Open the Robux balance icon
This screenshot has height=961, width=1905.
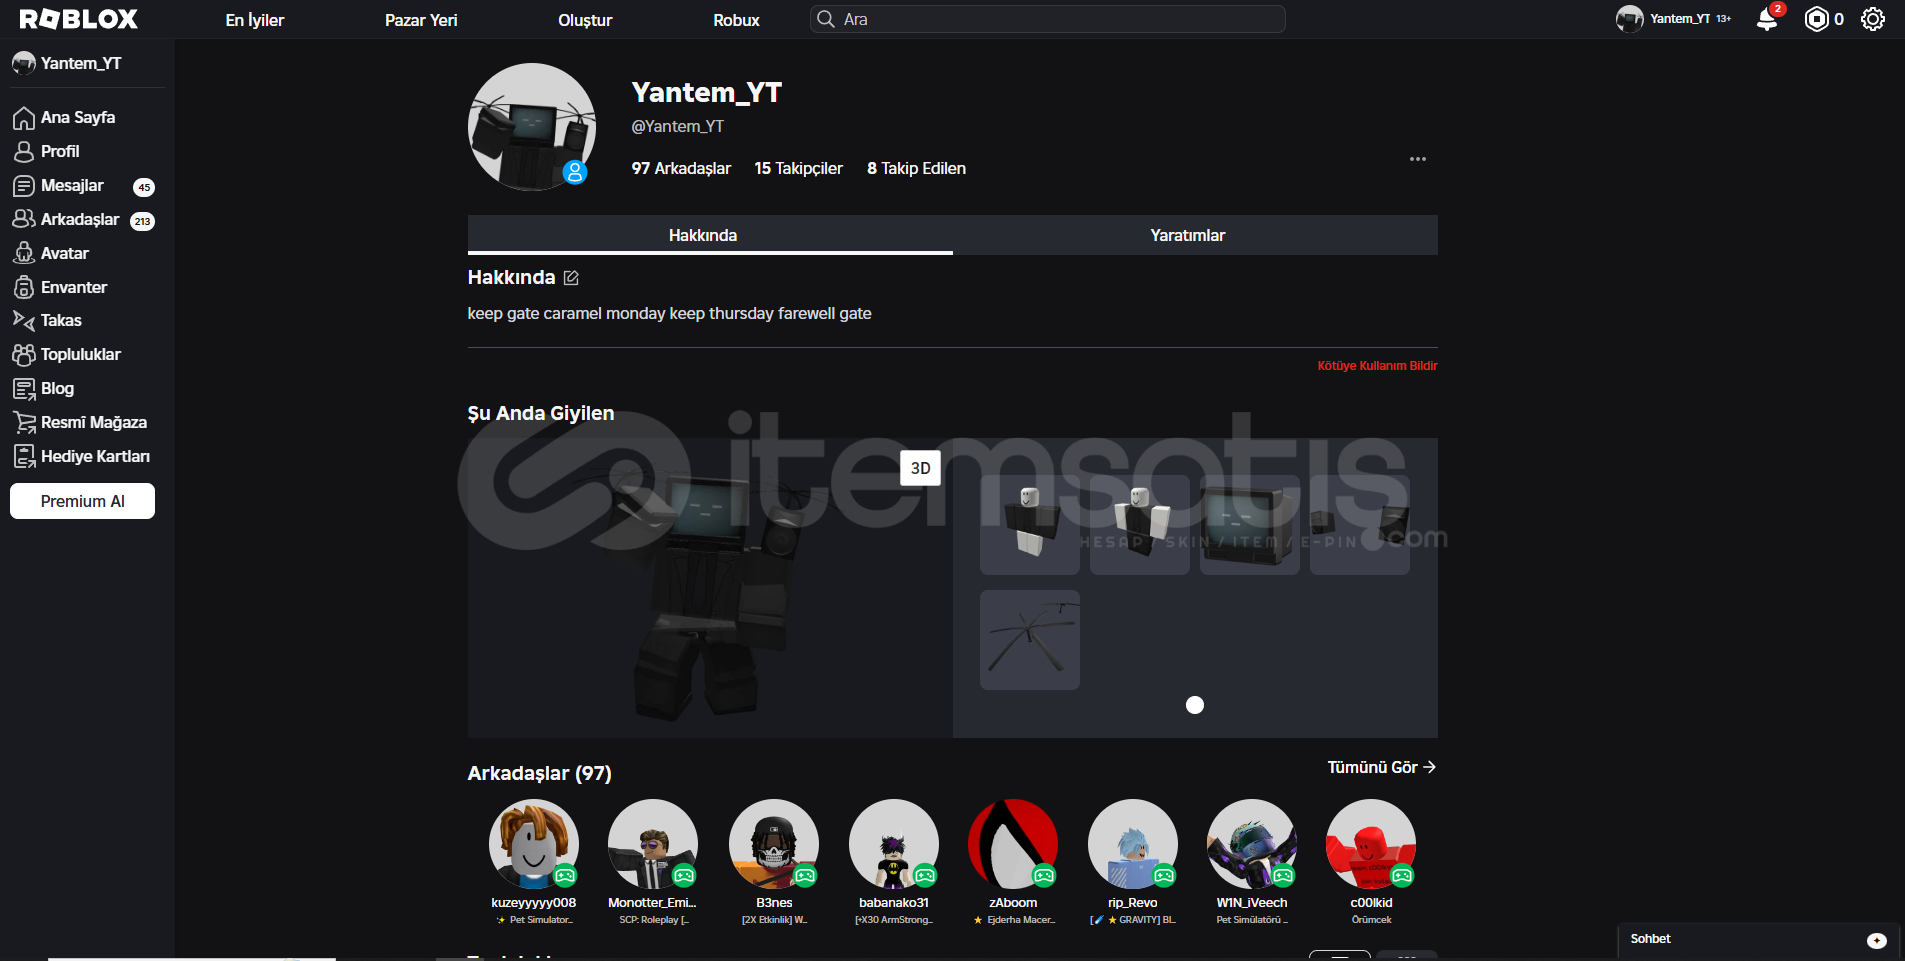coord(1816,19)
